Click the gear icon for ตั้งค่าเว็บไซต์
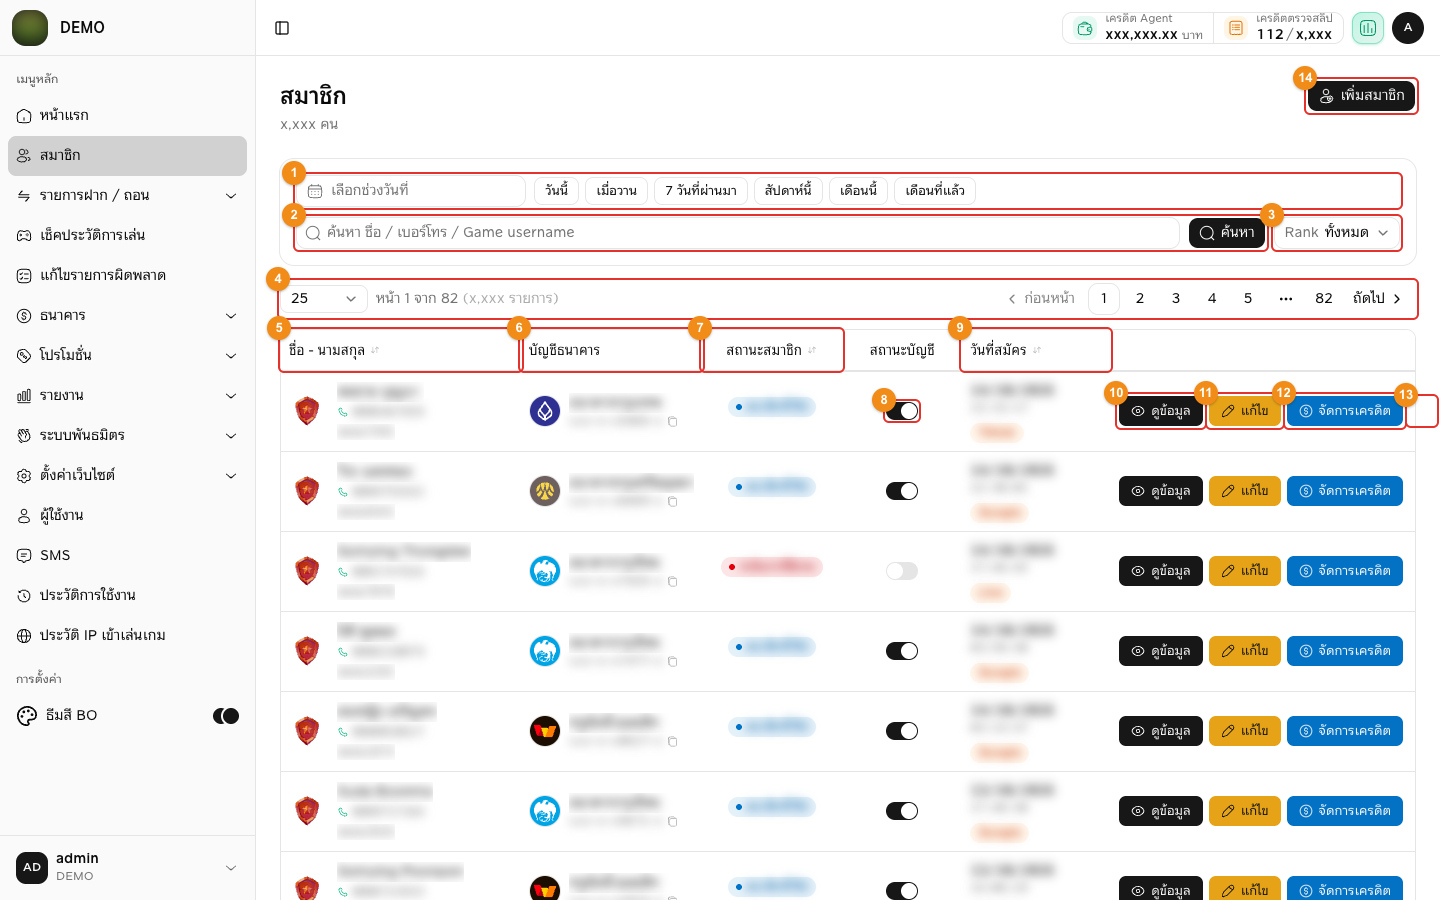 click(x=24, y=476)
